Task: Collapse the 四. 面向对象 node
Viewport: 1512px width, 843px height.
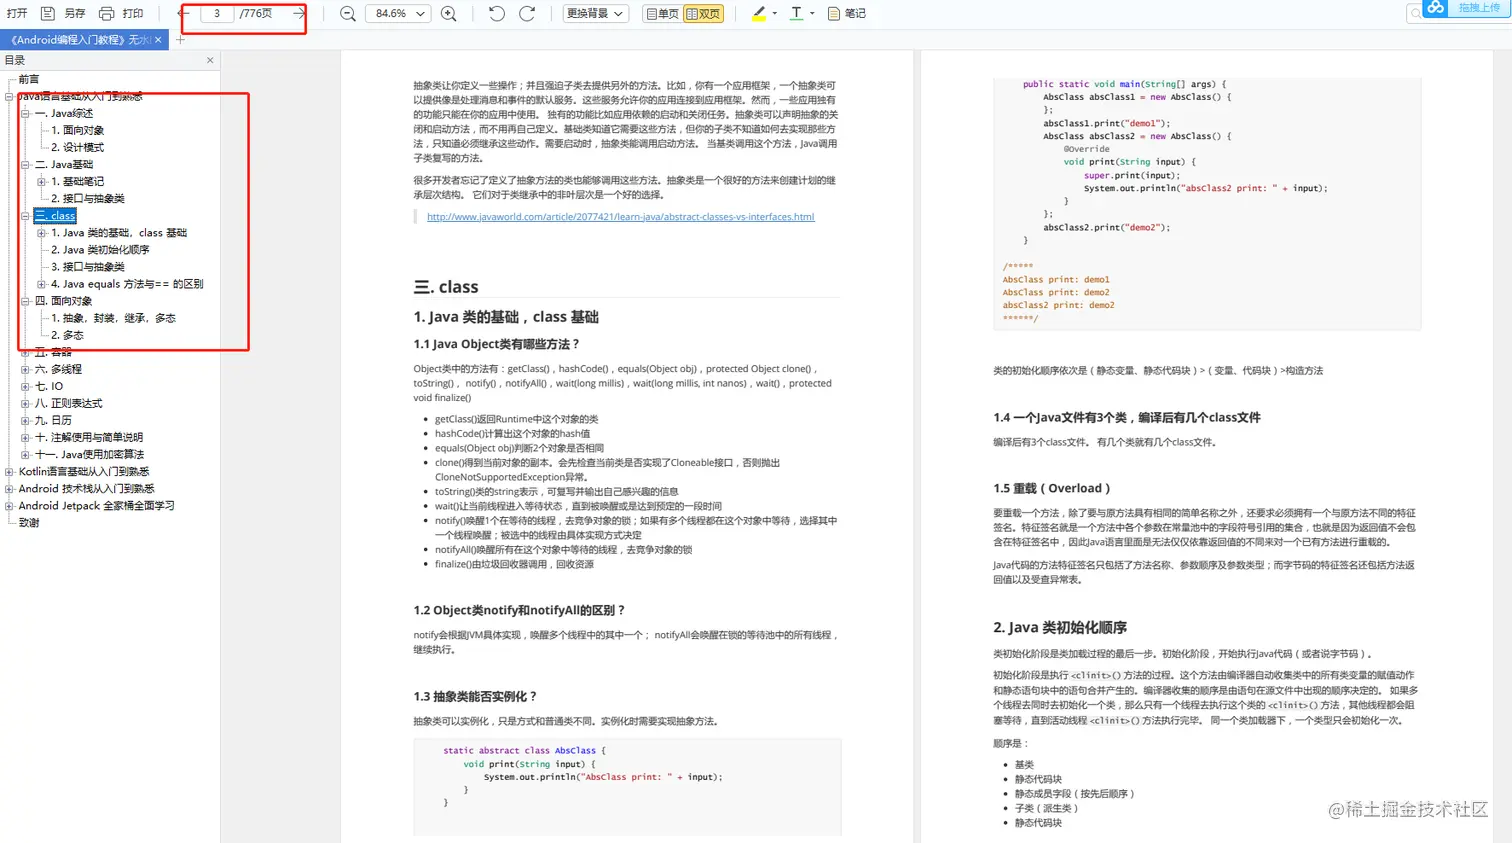Action: point(25,301)
